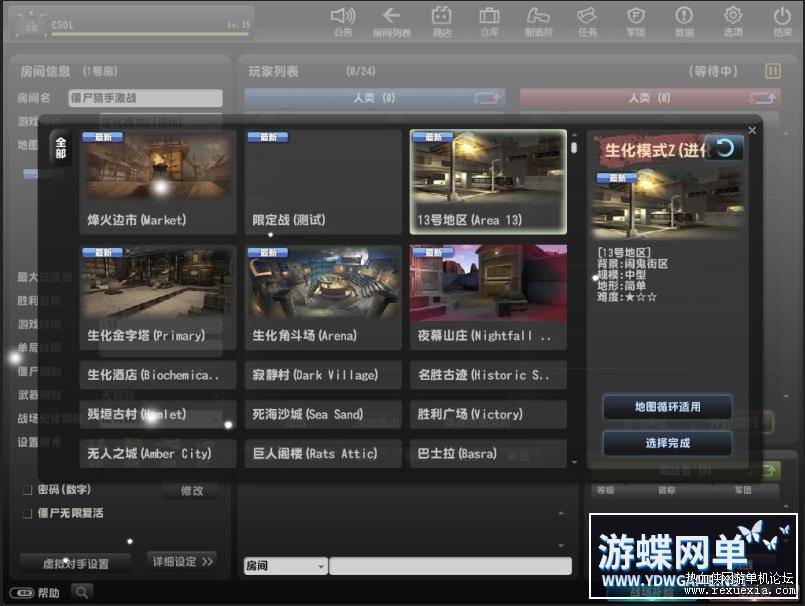Click map list scrollbar down arrow
805x606 pixels.
tap(574, 462)
